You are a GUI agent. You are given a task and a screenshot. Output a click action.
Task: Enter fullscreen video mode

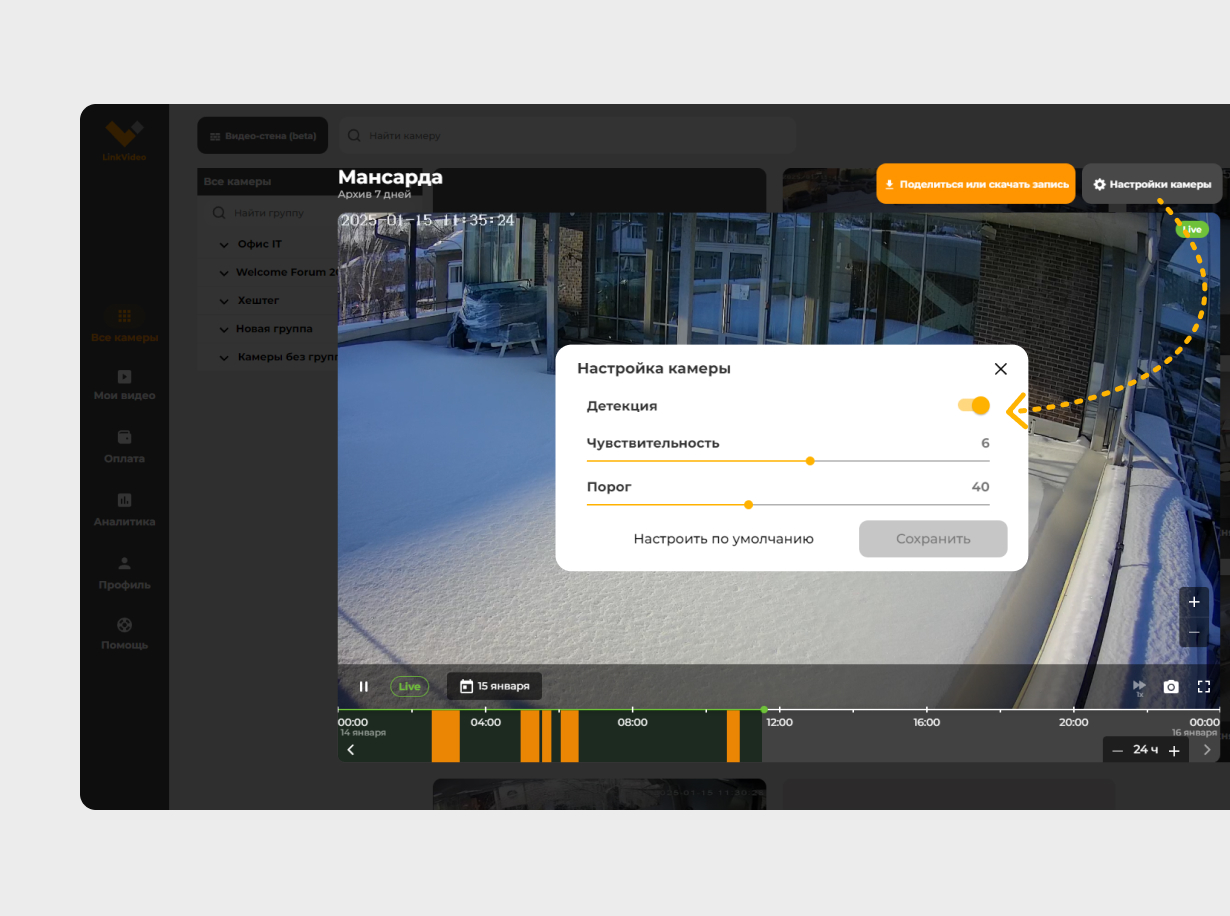(x=1204, y=687)
